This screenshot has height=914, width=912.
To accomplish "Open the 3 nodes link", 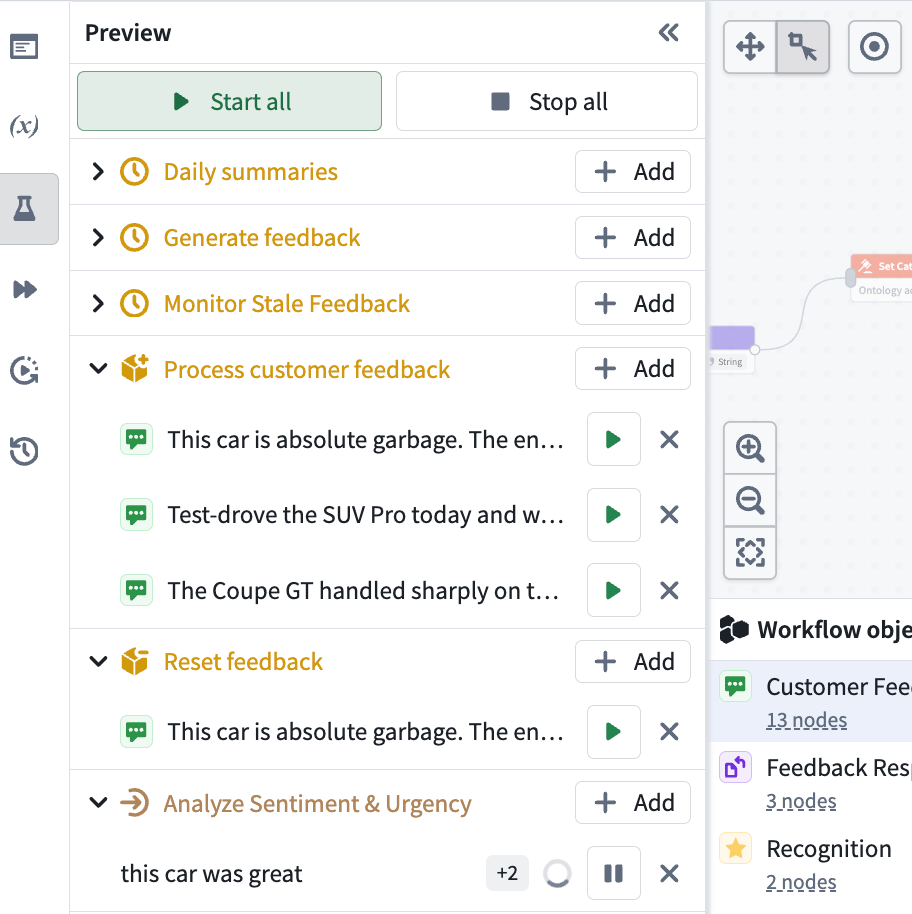I will (801, 801).
